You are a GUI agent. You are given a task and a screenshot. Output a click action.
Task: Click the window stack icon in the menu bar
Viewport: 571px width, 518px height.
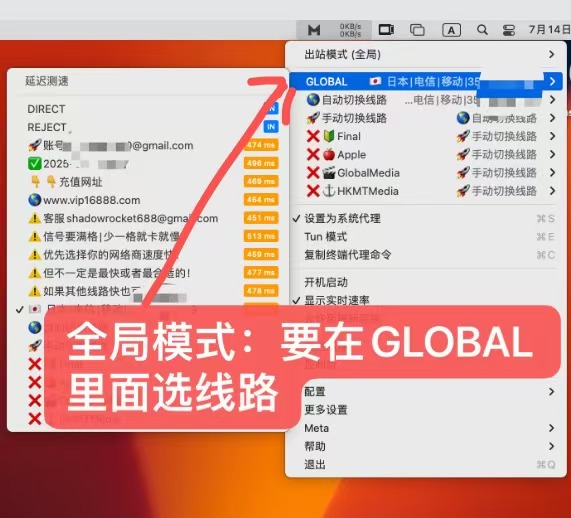tap(417, 30)
